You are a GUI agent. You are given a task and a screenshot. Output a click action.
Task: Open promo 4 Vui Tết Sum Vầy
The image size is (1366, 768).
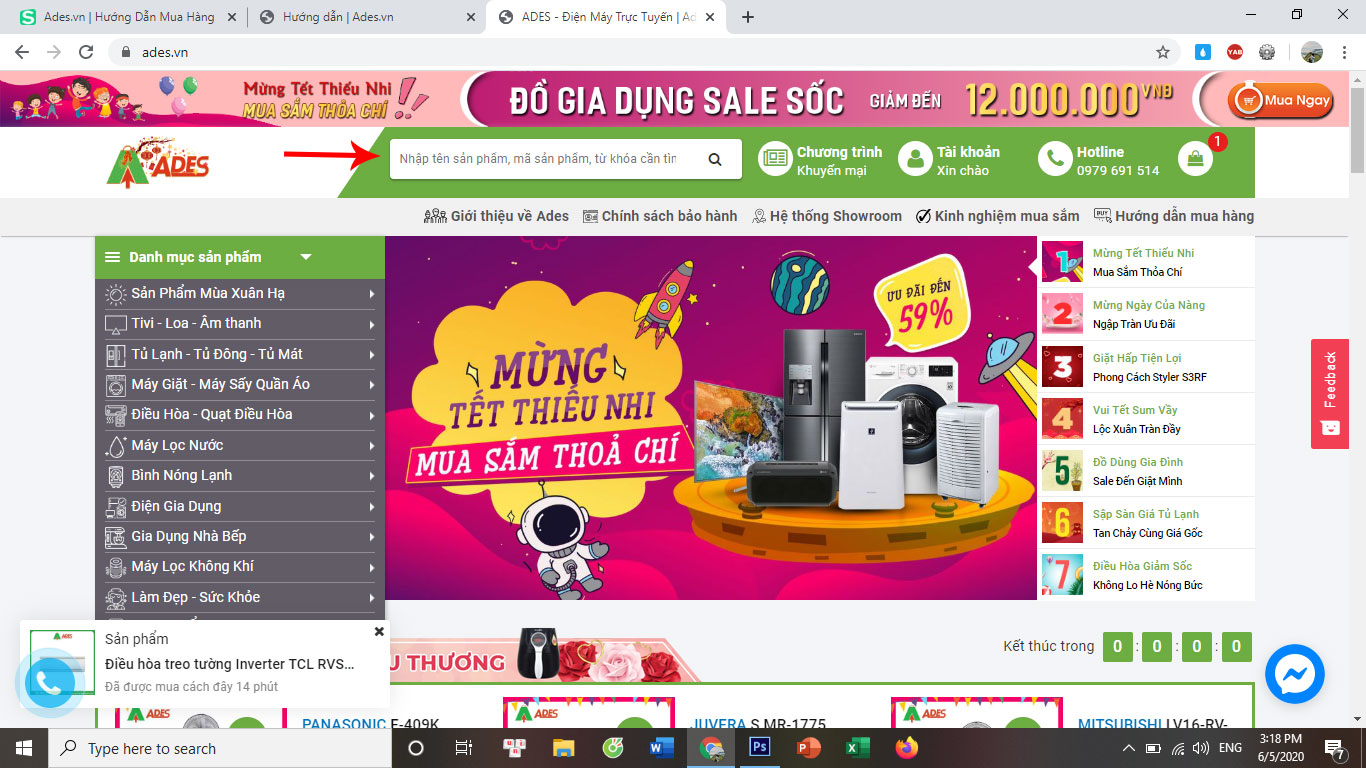click(x=1147, y=419)
